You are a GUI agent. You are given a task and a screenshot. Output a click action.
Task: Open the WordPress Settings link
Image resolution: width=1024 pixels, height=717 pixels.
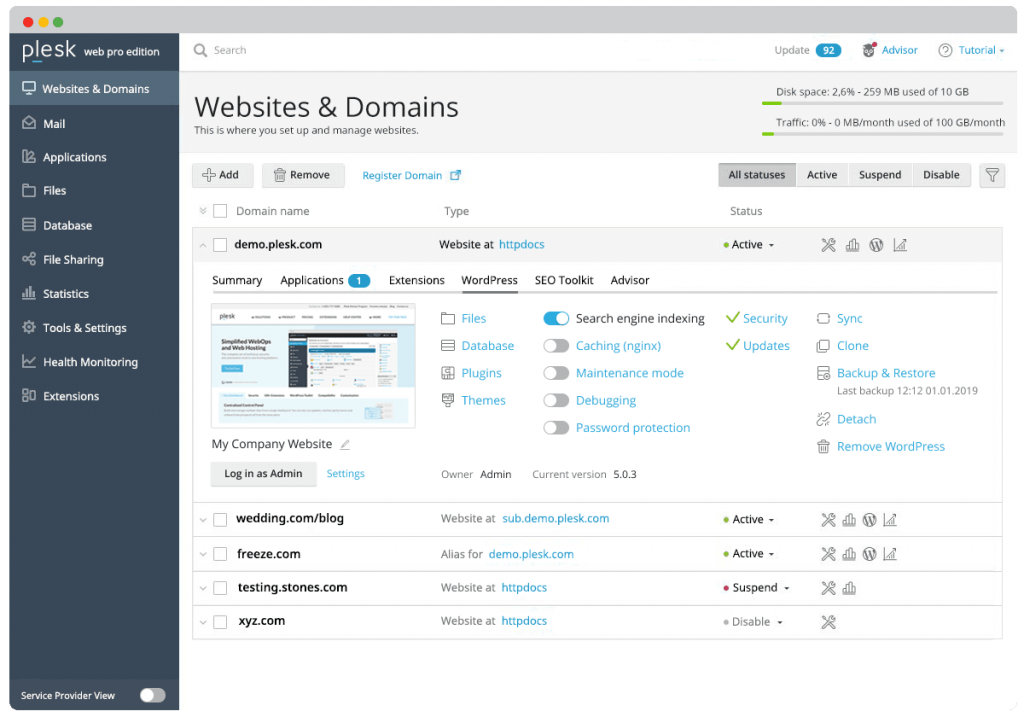[345, 473]
